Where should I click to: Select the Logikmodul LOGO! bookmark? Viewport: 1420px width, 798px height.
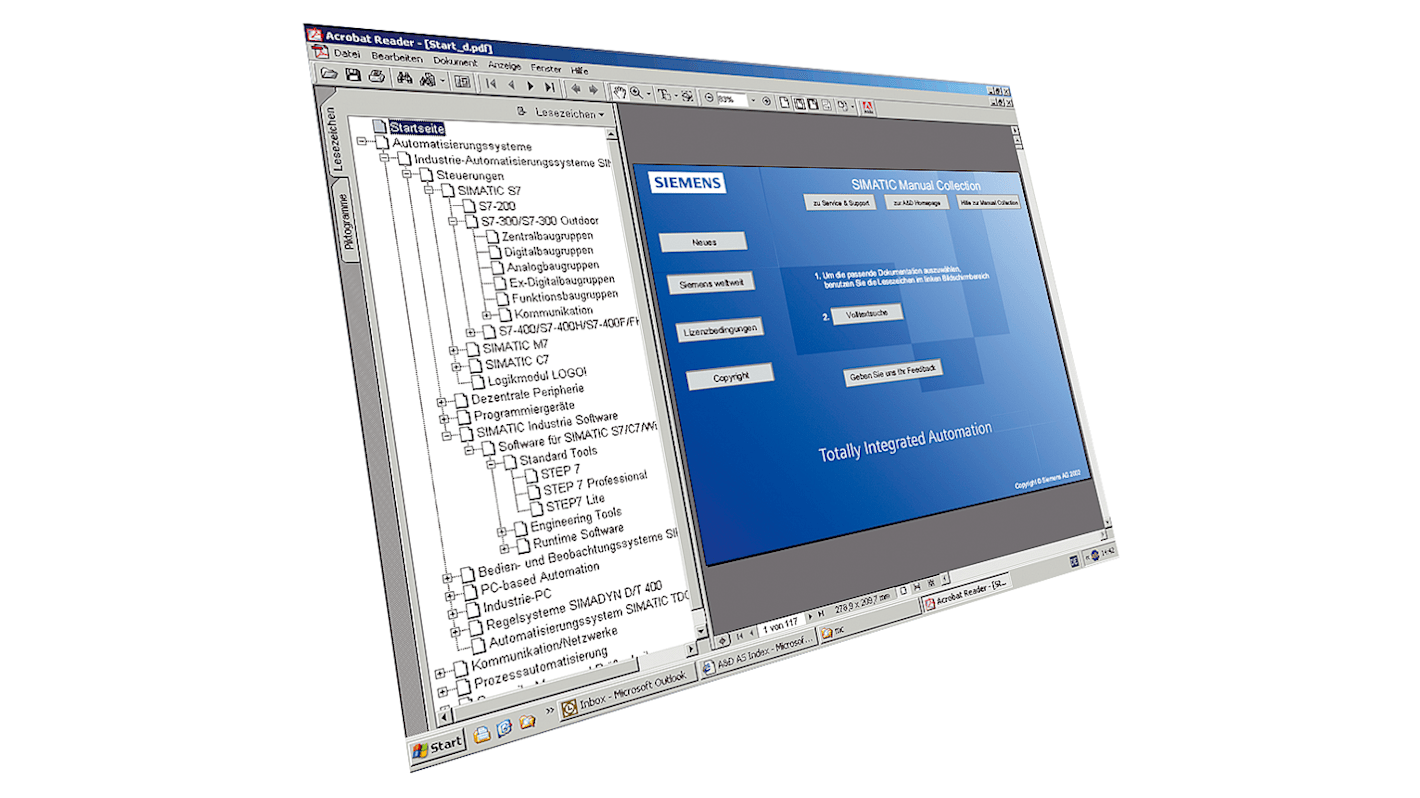point(536,378)
